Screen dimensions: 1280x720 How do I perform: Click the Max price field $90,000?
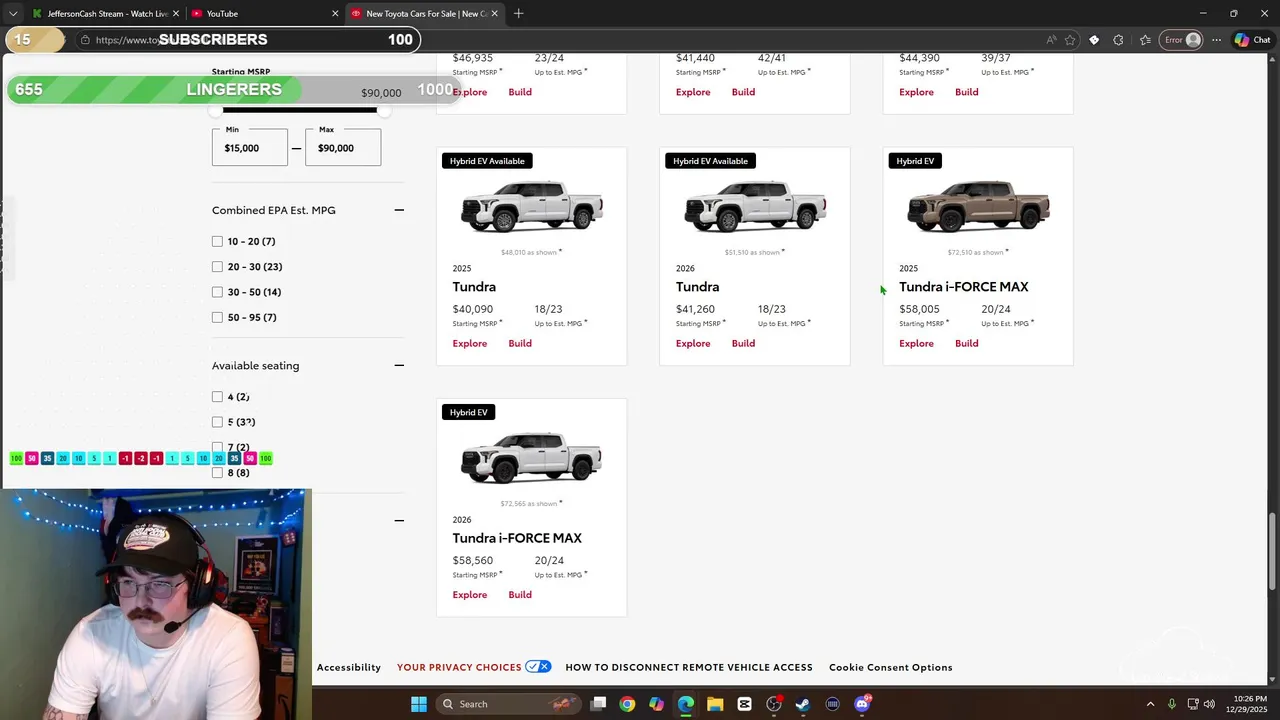[343, 147]
